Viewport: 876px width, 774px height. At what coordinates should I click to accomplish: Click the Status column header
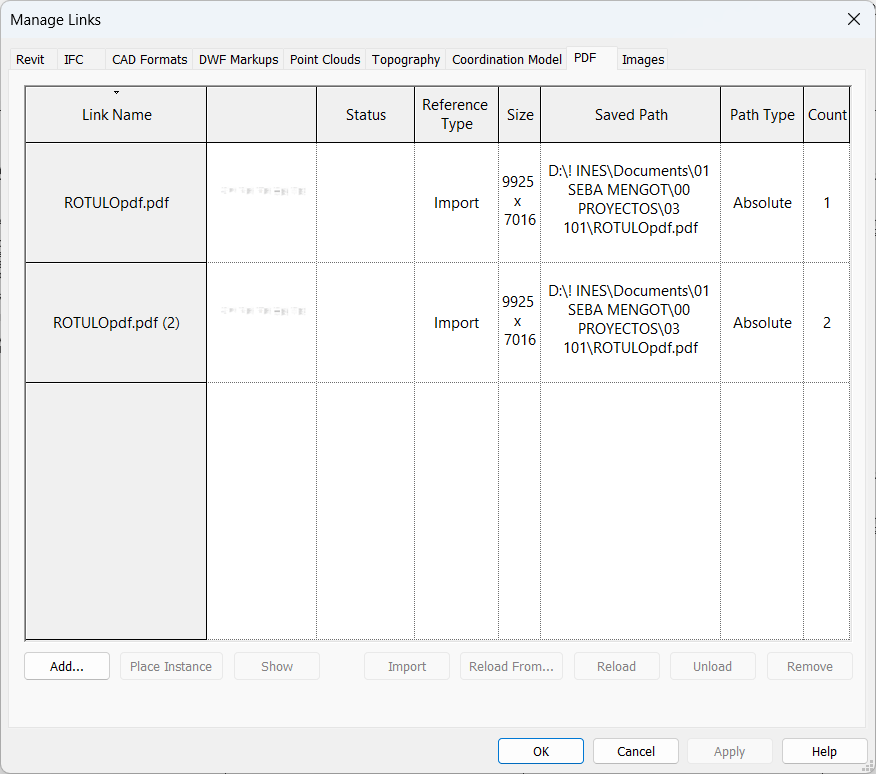[x=365, y=114]
